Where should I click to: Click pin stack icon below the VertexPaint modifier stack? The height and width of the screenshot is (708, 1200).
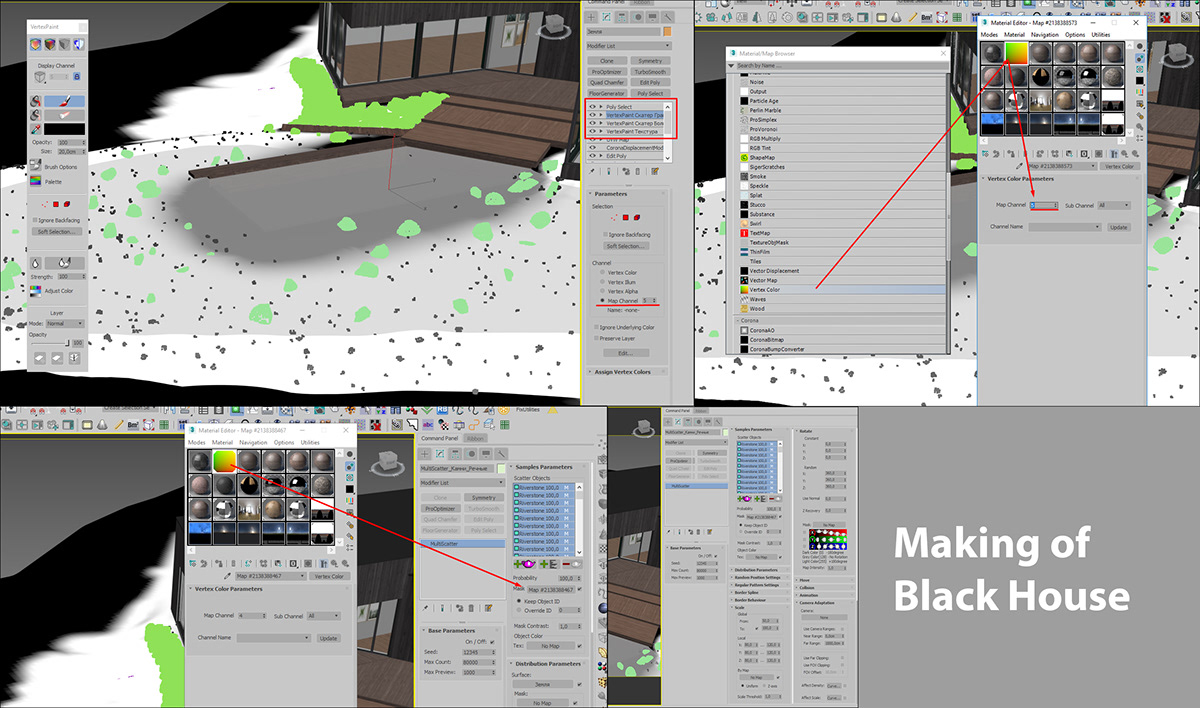pyautogui.click(x=592, y=171)
